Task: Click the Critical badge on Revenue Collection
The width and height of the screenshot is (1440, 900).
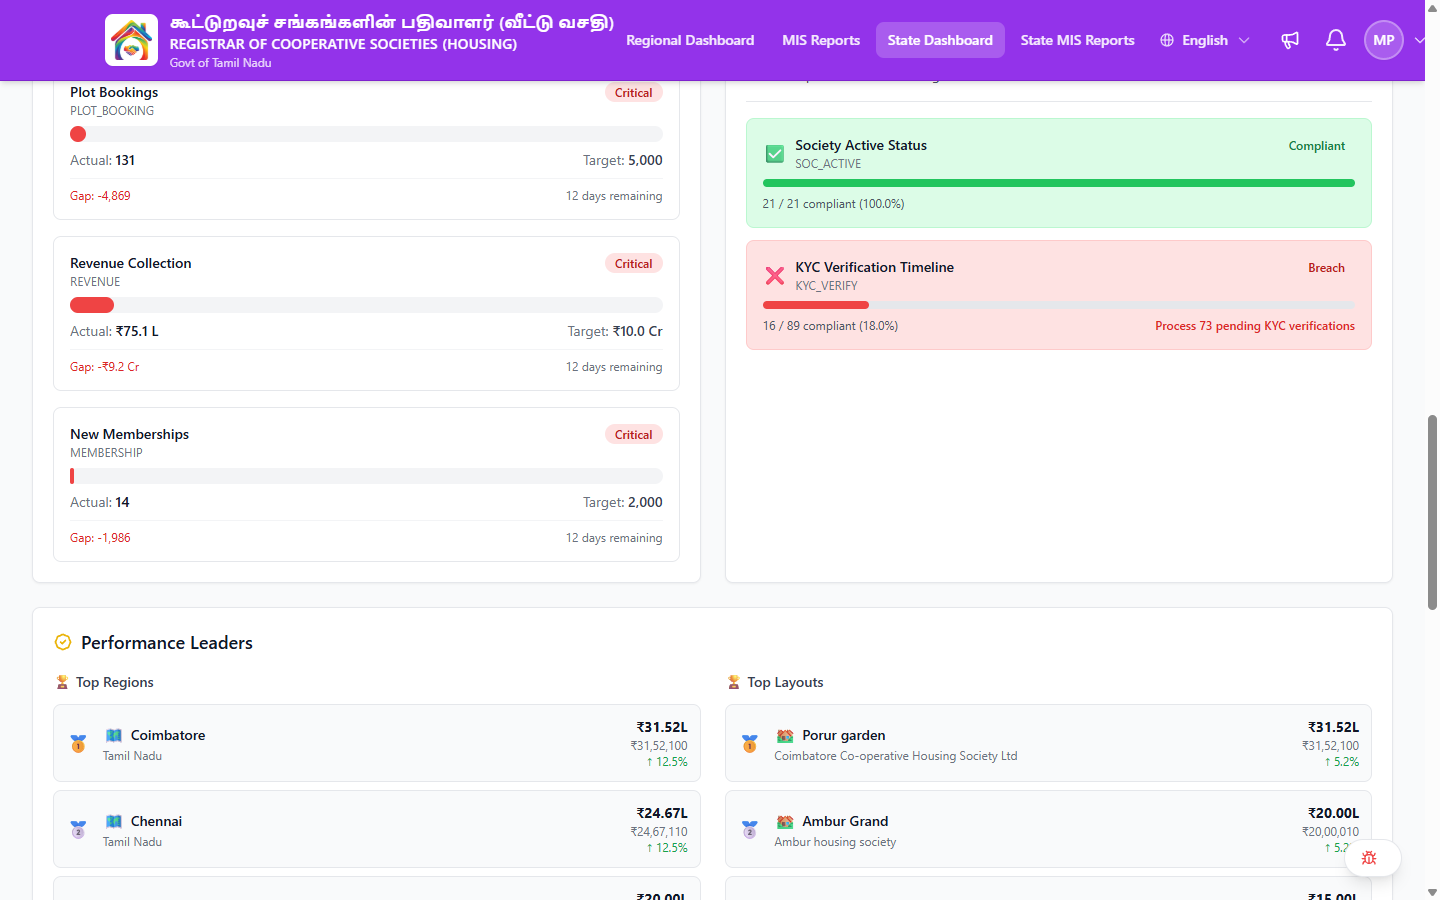Action: point(633,264)
